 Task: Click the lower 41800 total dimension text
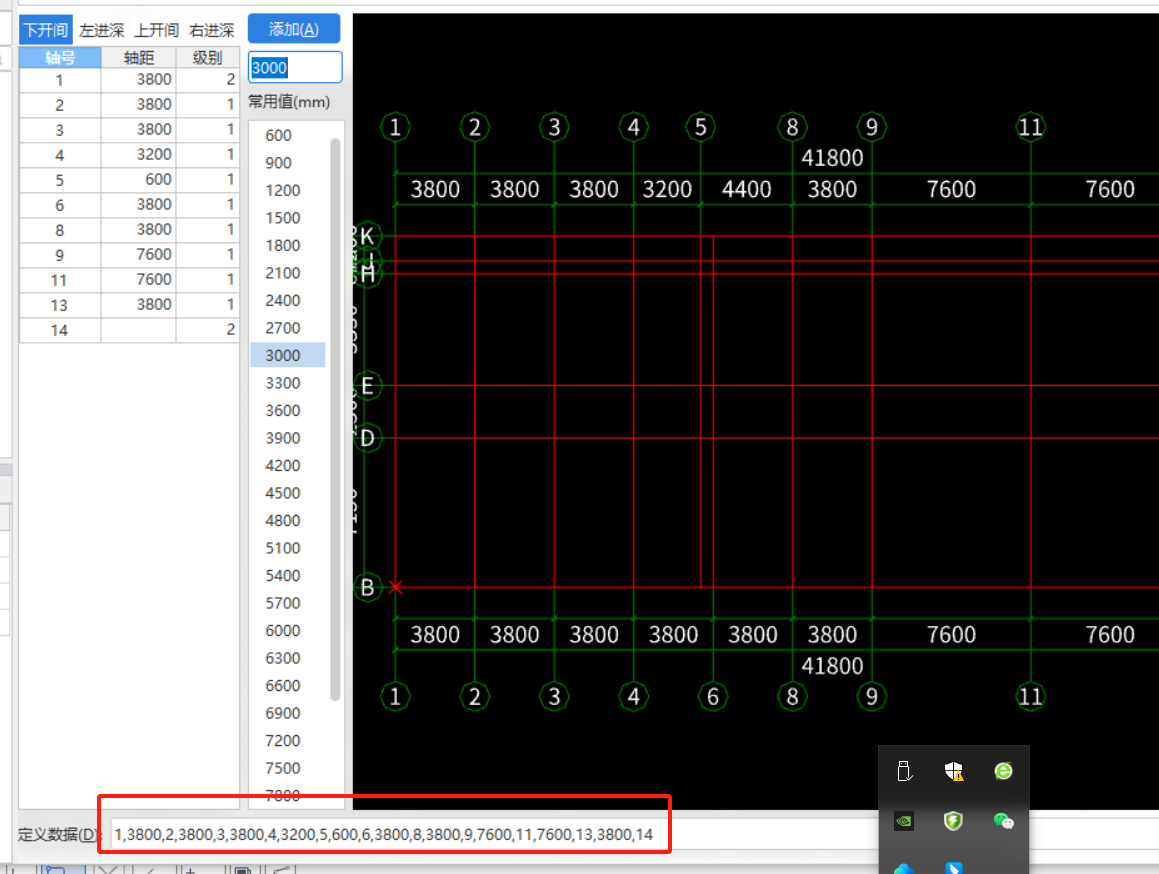tap(832, 666)
